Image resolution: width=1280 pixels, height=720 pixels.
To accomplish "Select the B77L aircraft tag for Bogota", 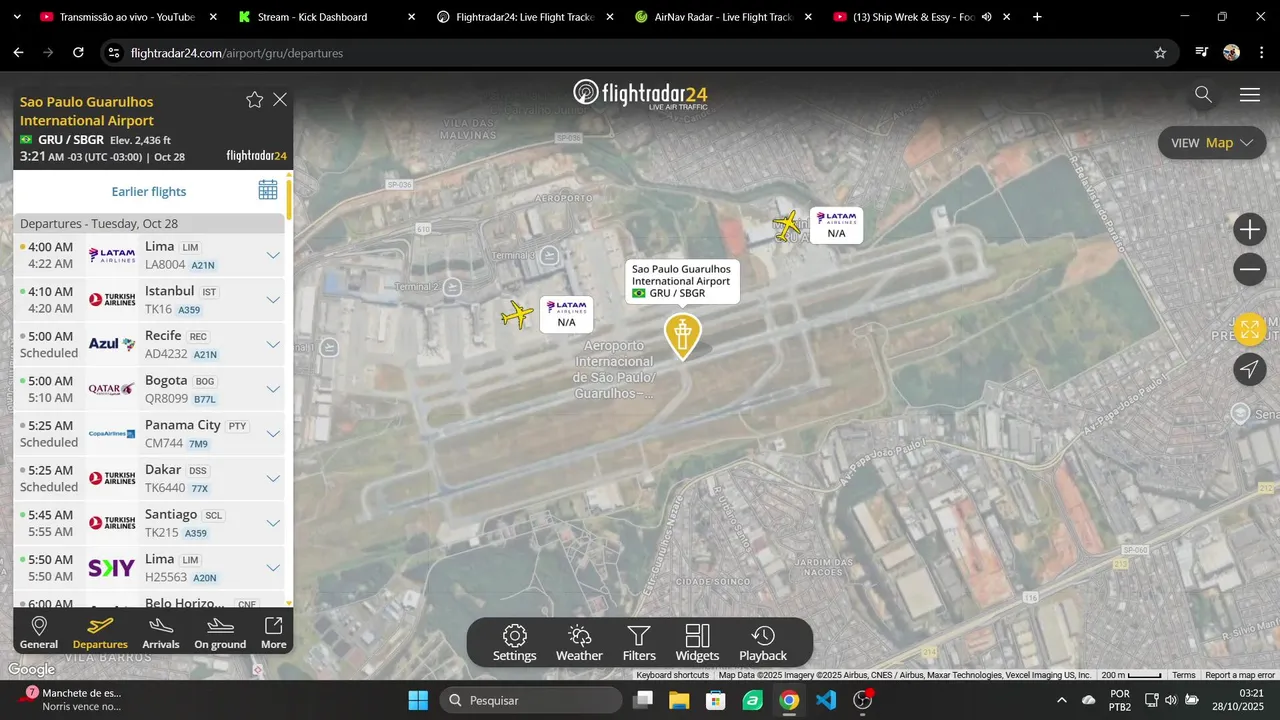I will [204, 399].
